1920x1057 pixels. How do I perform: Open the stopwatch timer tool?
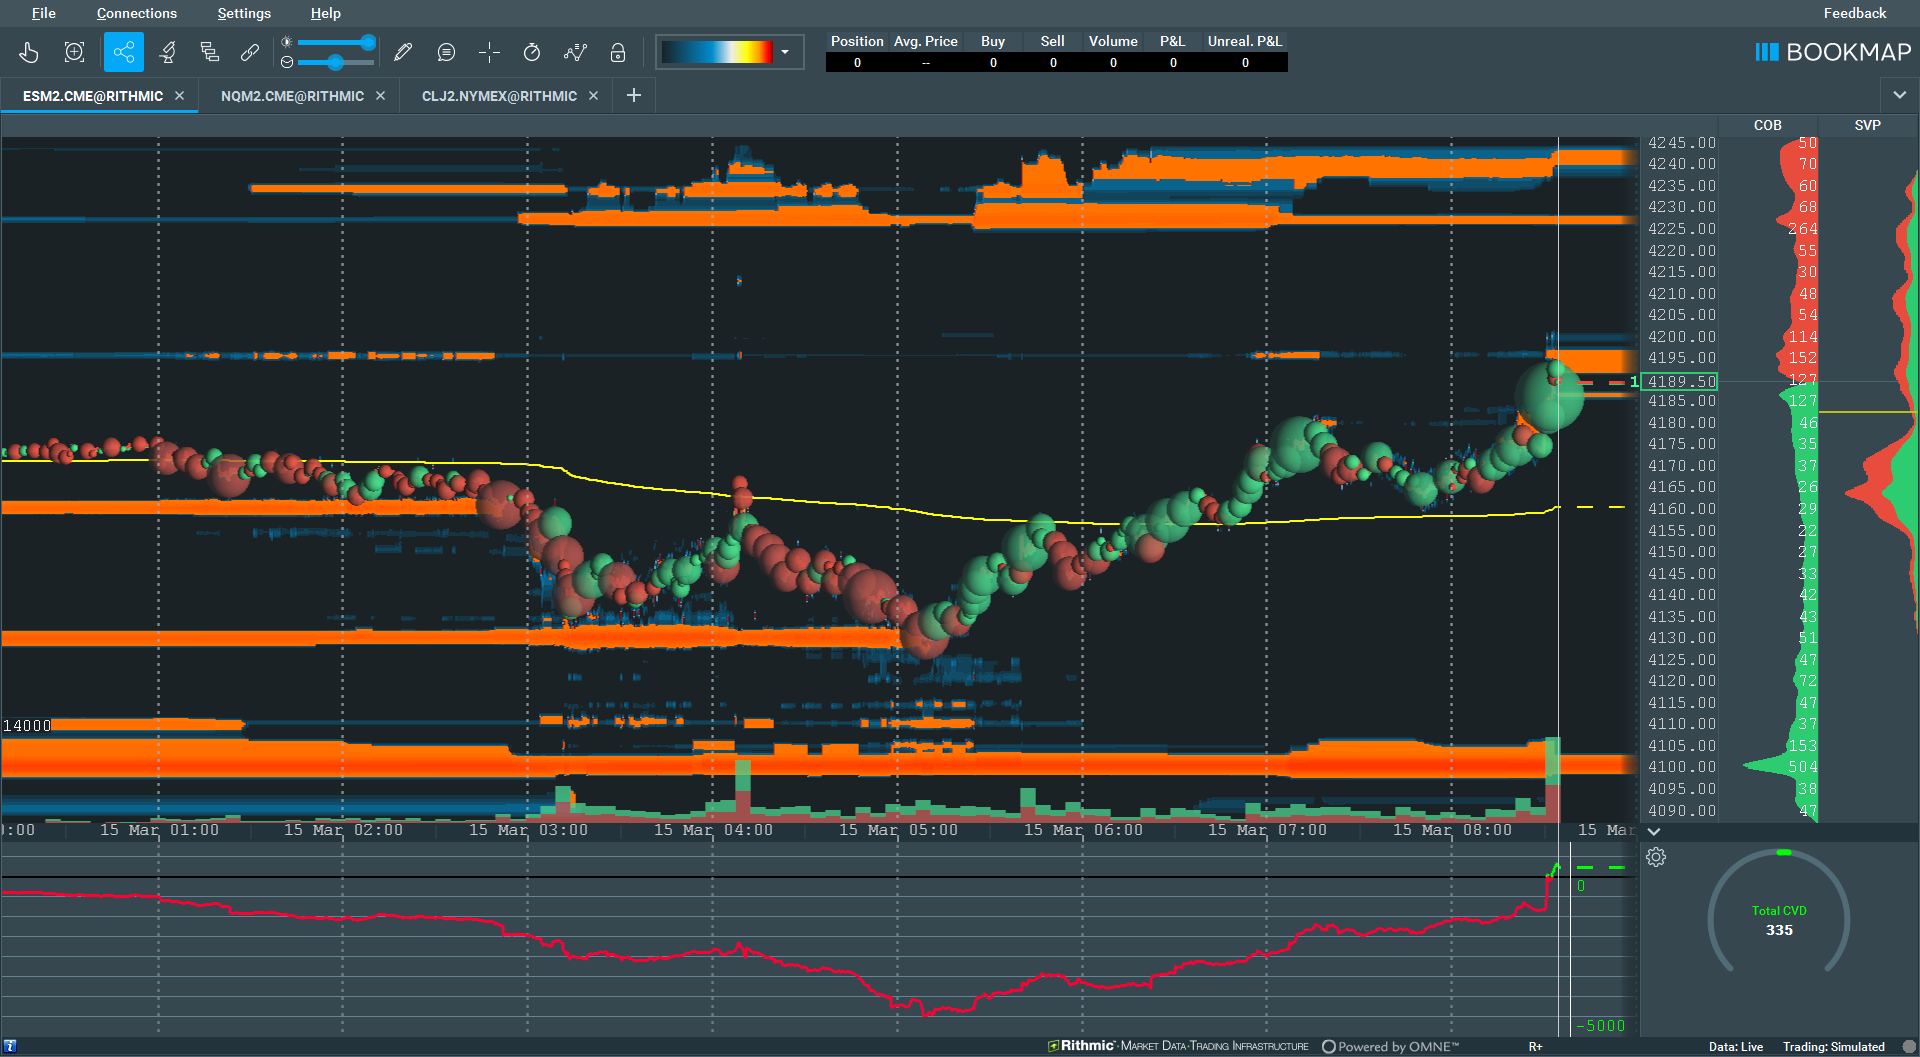532,52
